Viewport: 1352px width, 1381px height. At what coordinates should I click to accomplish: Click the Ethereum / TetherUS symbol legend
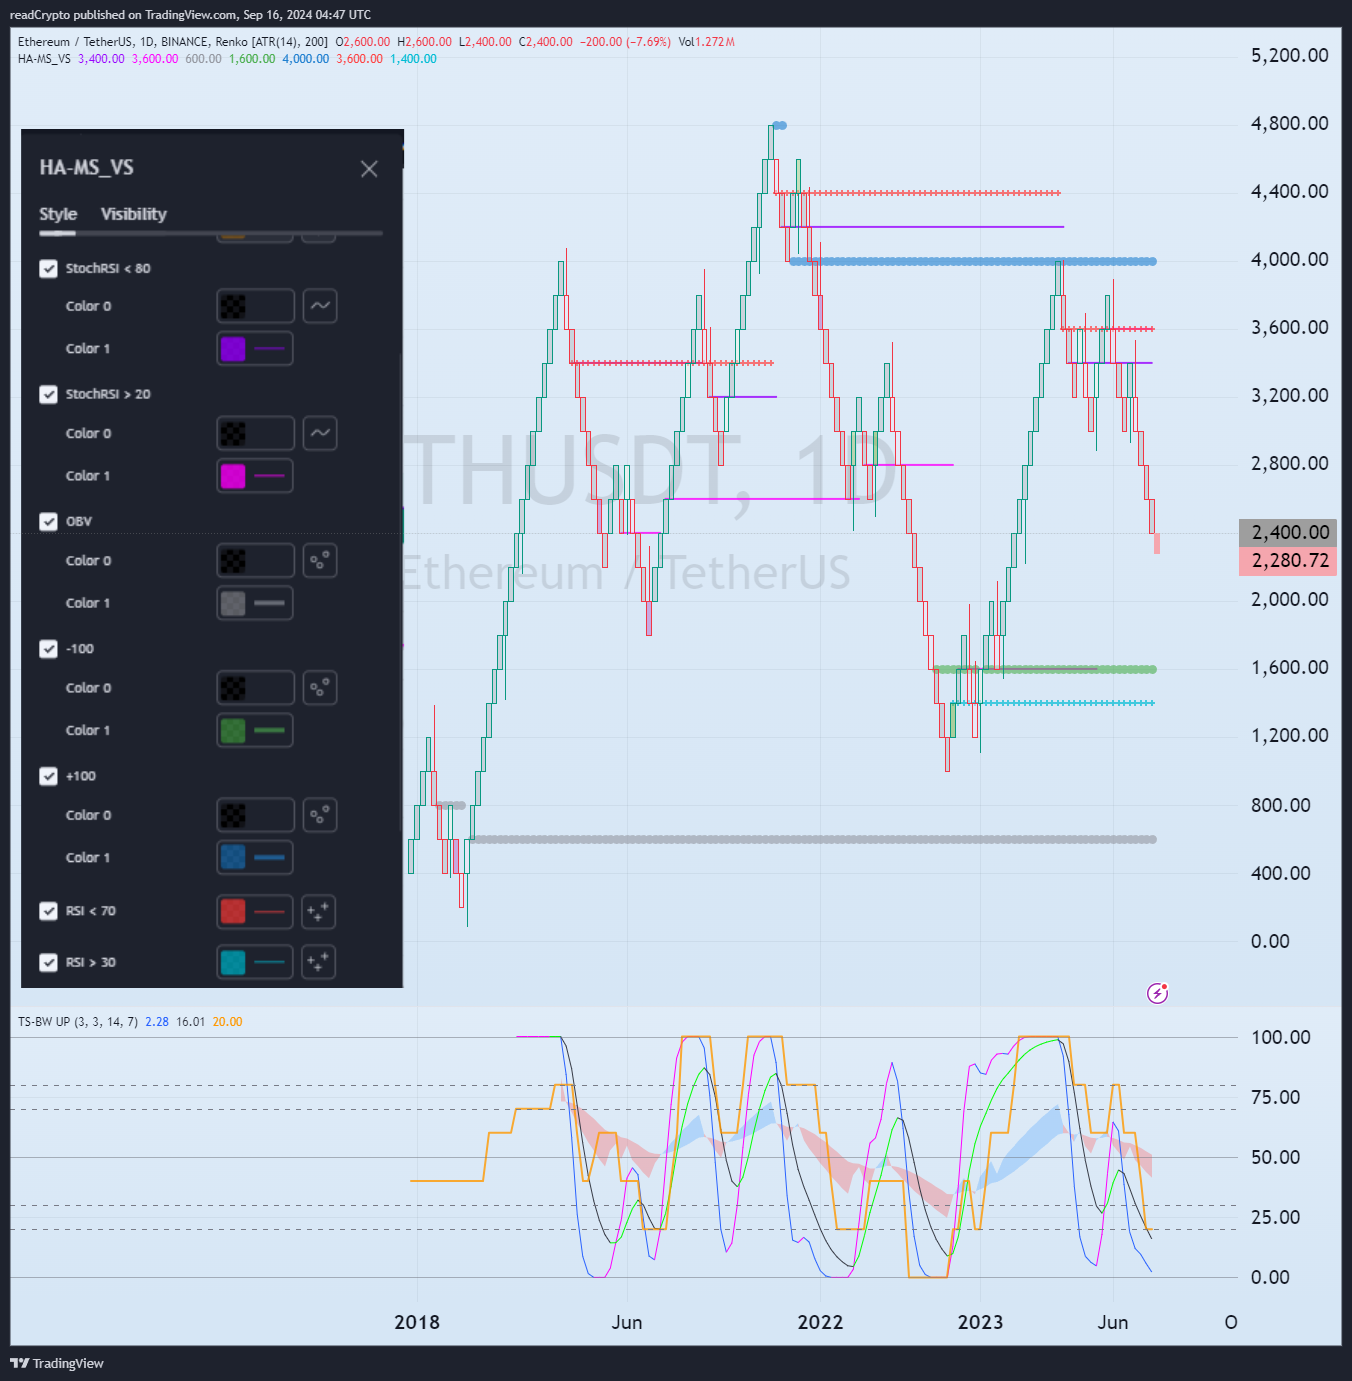pyautogui.click(x=173, y=42)
